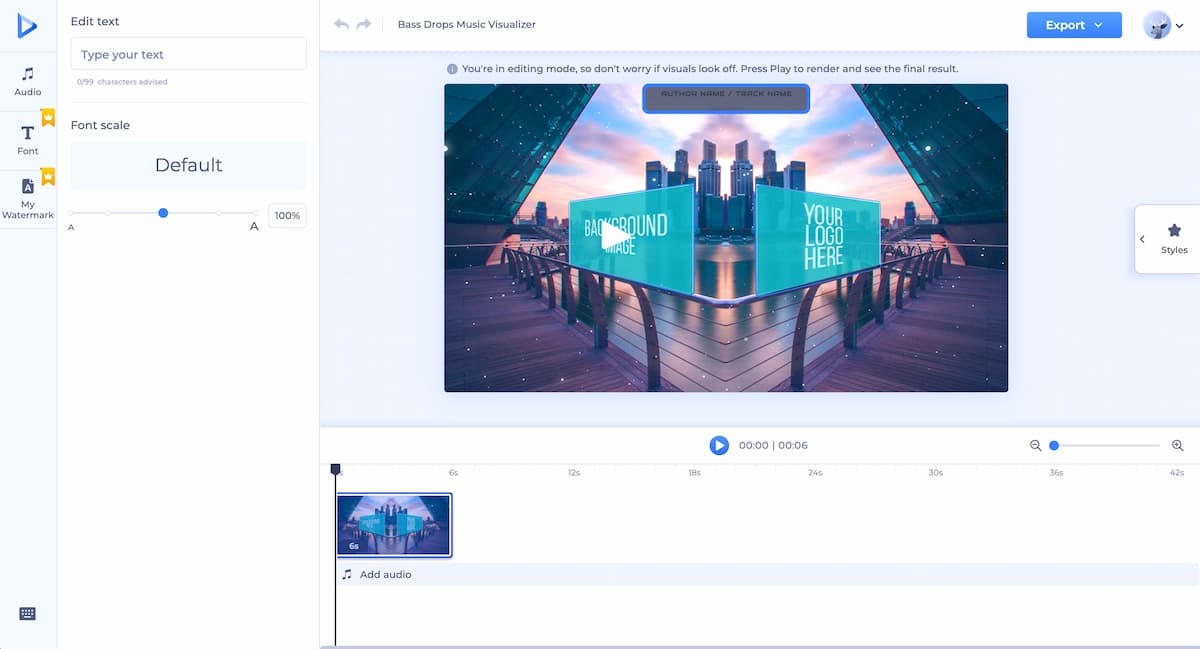Image resolution: width=1200 pixels, height=649 pixels.
Task: Click the premium star badge on Font
Action: point(47,118)
